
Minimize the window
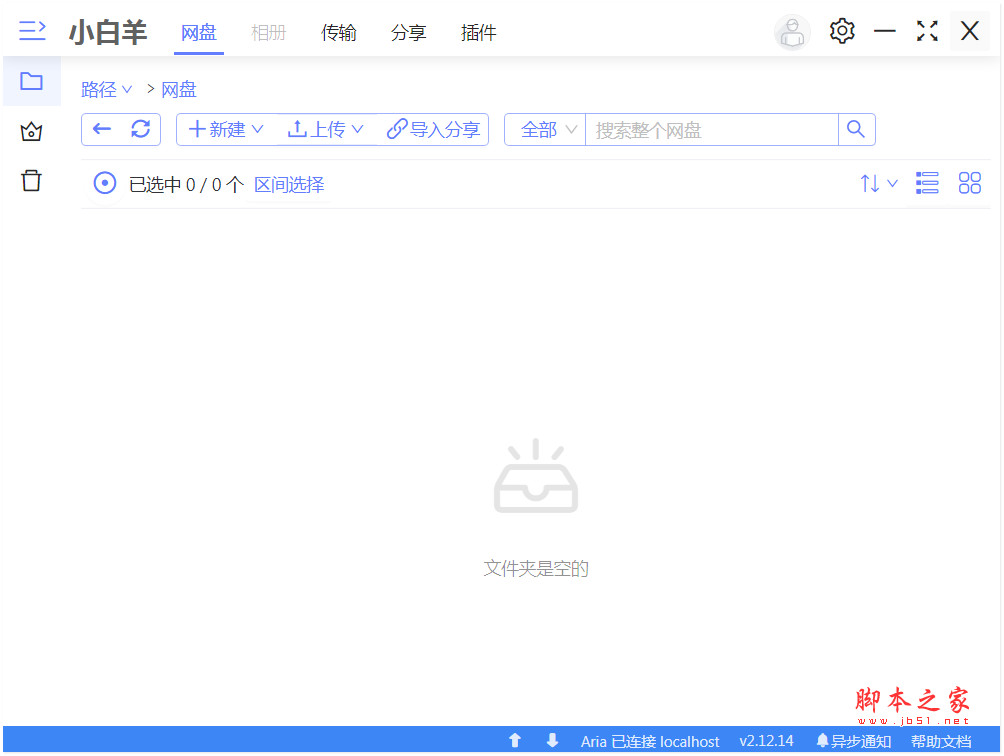[884, 31]
